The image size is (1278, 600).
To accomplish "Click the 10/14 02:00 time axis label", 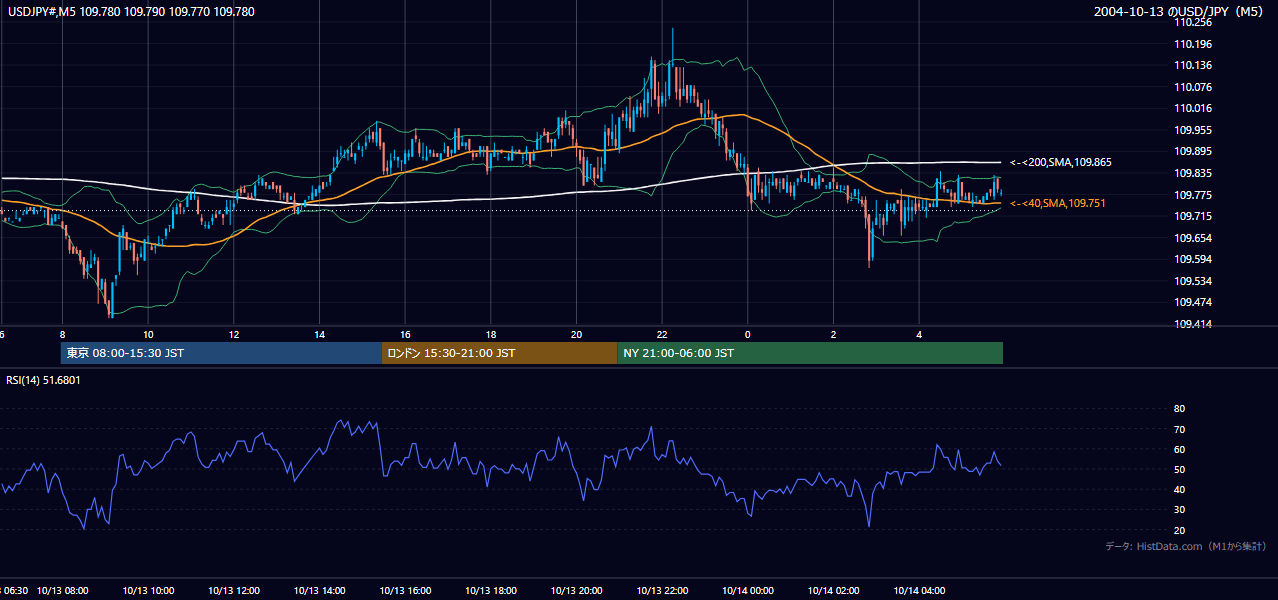I will (x=834, y=590).
